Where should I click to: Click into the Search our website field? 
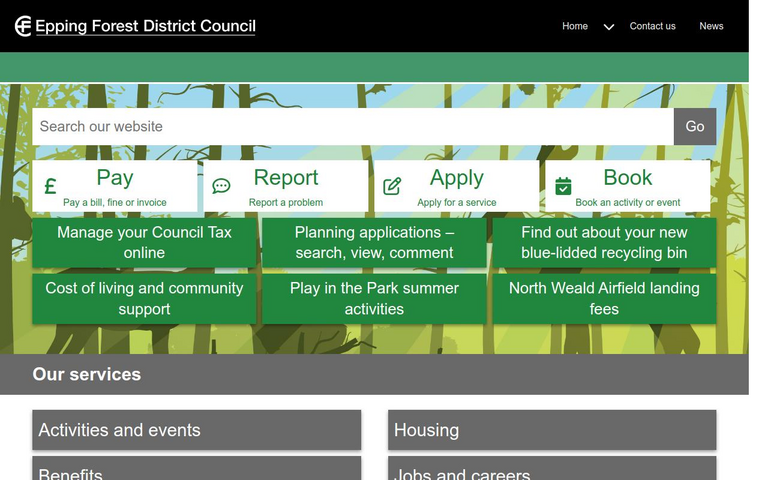(x=352, y=127)
